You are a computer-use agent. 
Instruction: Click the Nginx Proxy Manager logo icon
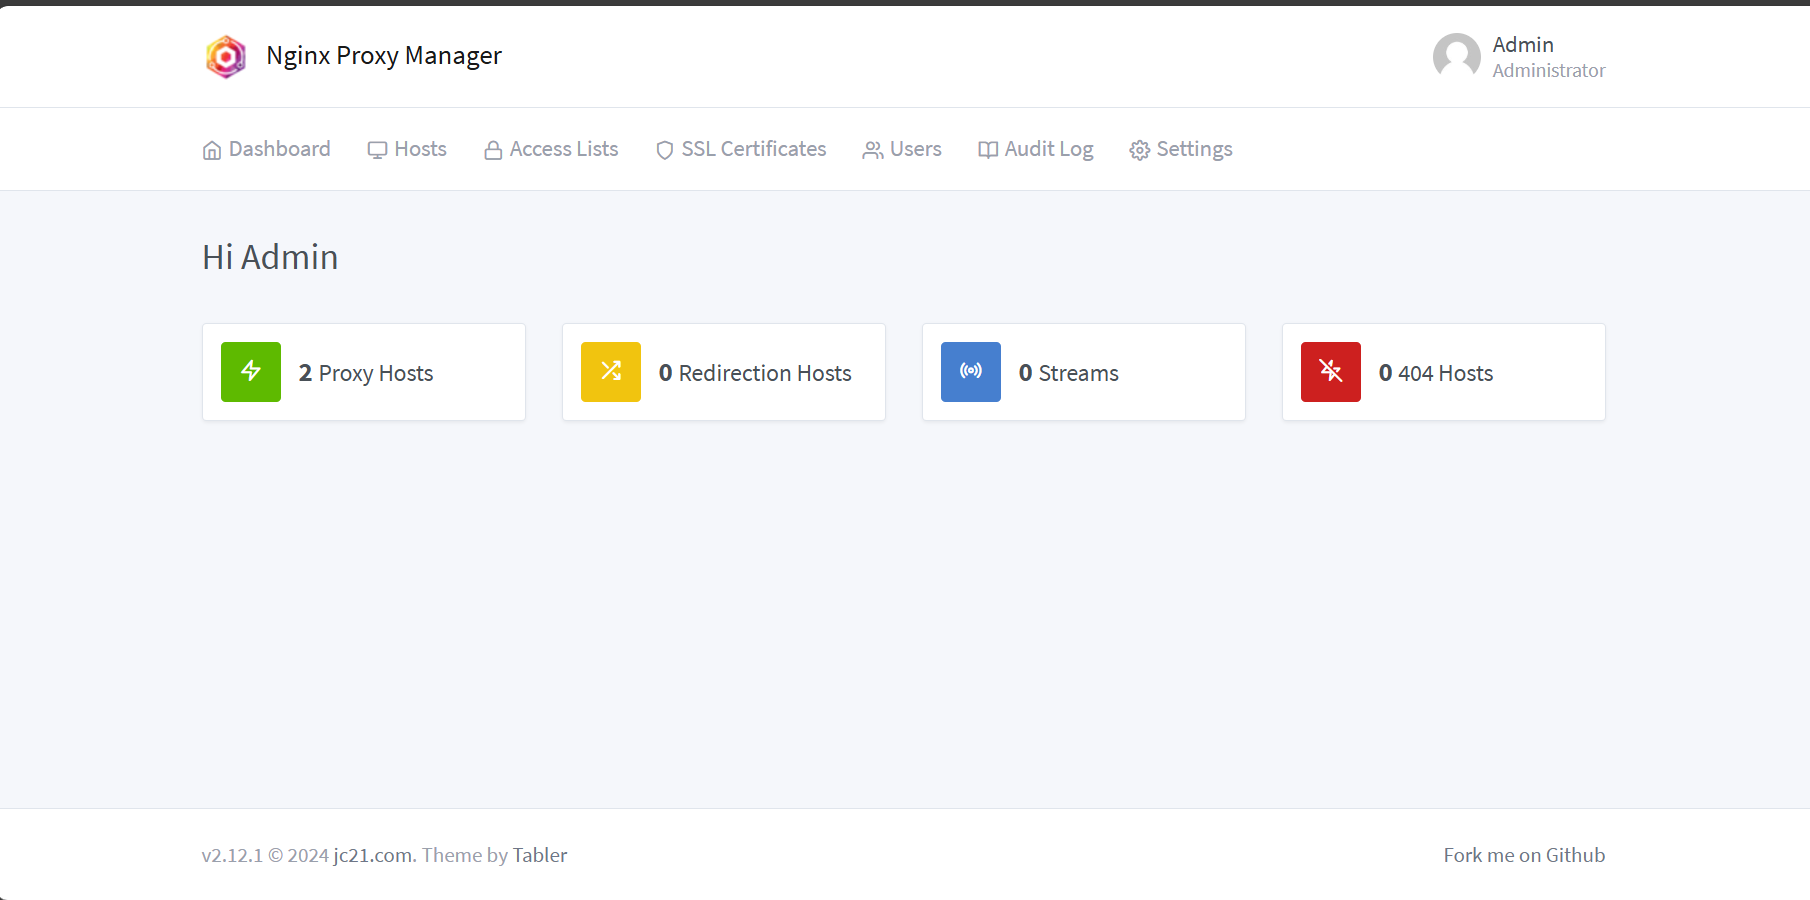point(226,56)
